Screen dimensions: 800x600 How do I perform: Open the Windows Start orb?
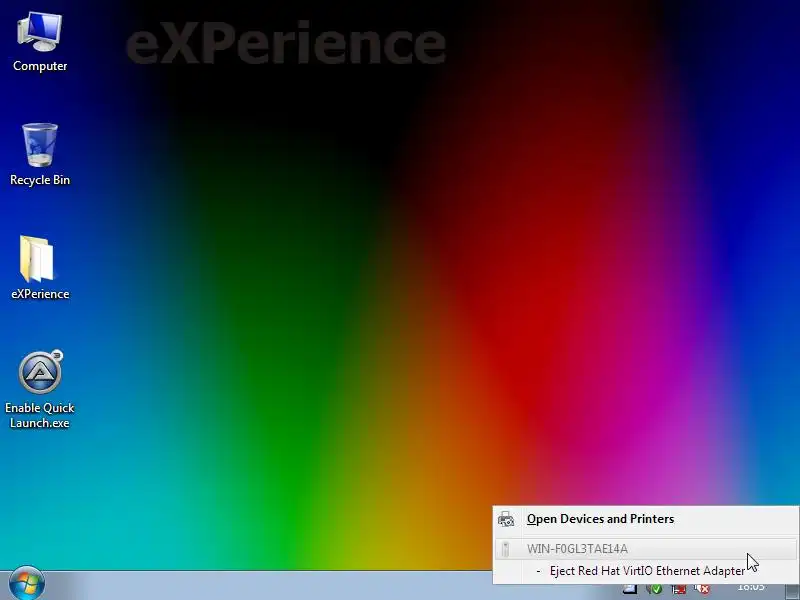27,583
